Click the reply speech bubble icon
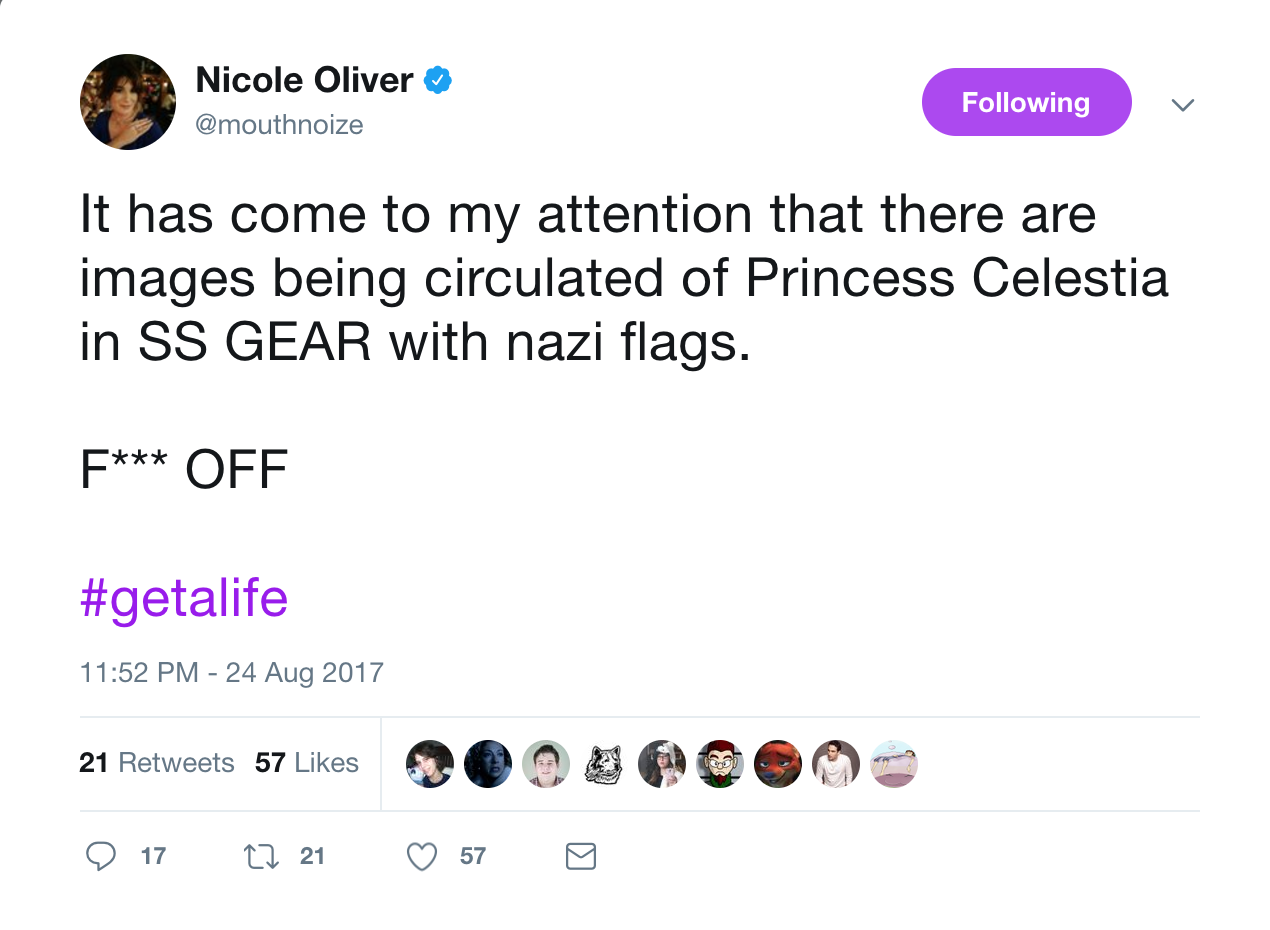 [x=100, y=856]
